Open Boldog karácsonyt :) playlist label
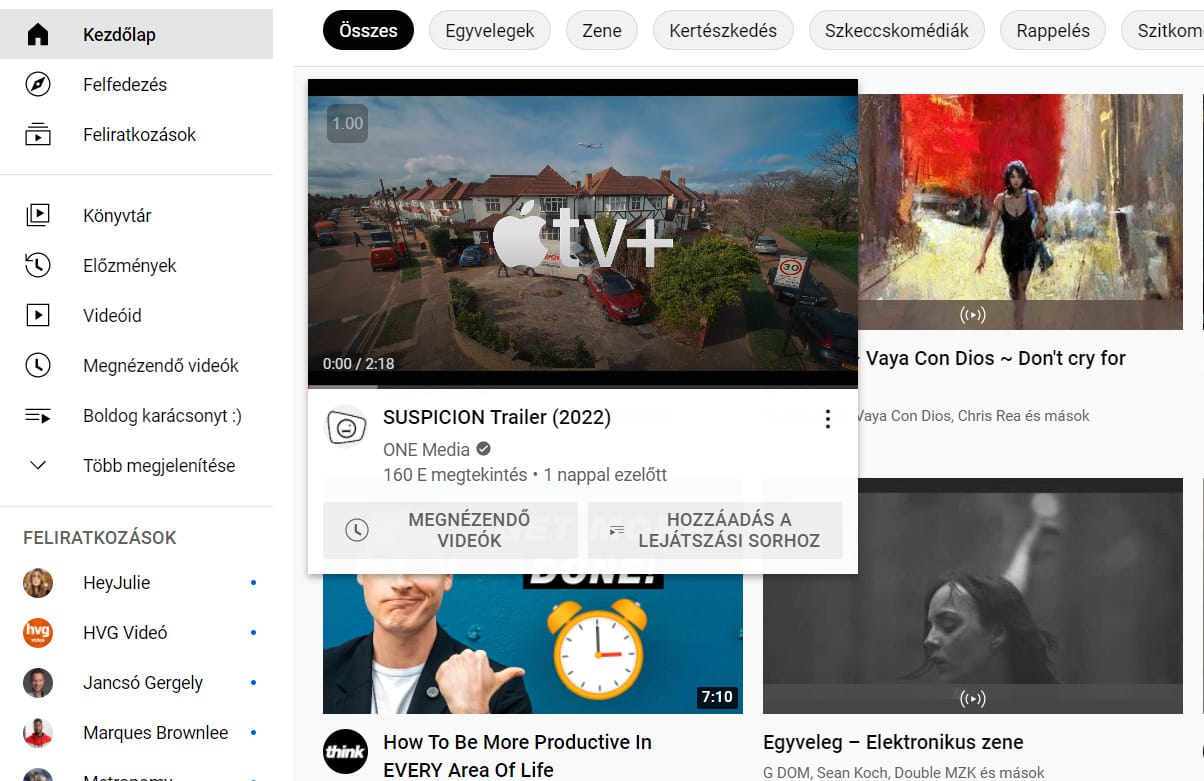Viewport: 1204px width, 781px height. point(162,415)
